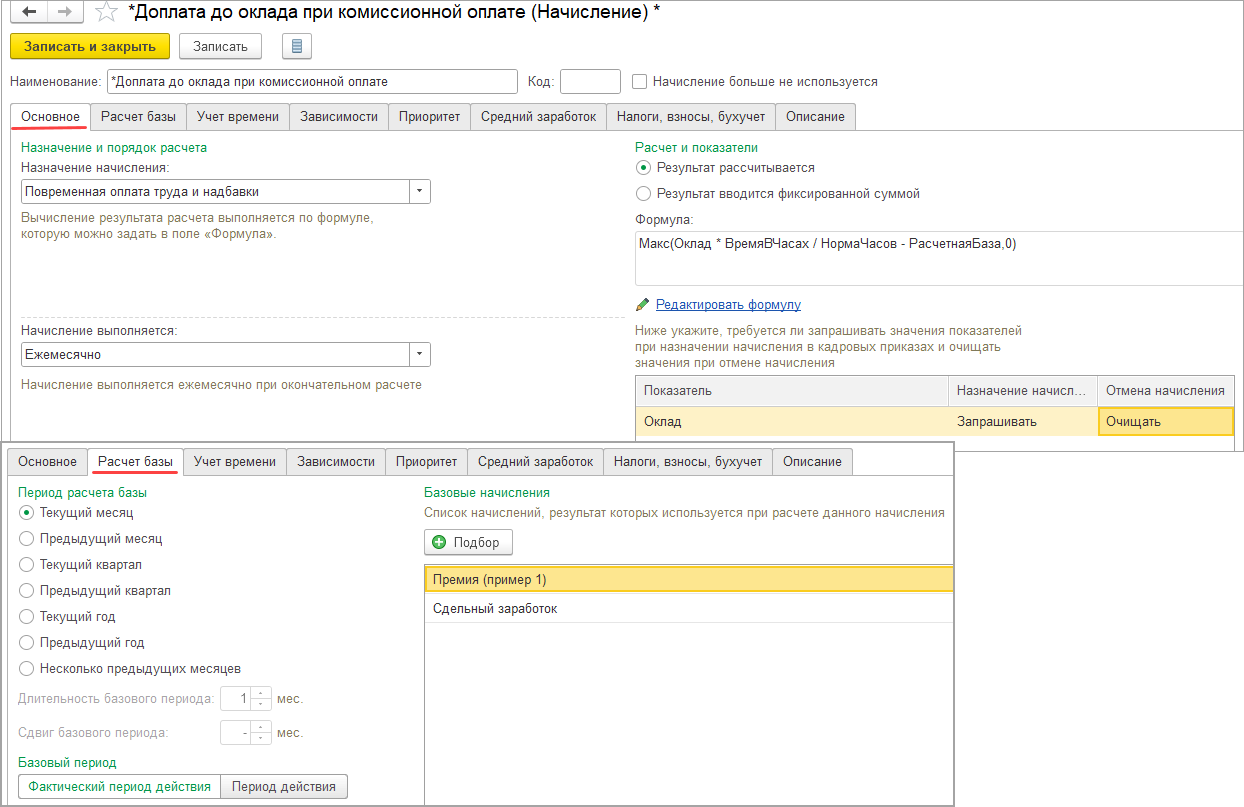The height and width of the screenshot is (807, 1244).
Task: Click the green plus Подбор button
Action: (x=468, y=542)
